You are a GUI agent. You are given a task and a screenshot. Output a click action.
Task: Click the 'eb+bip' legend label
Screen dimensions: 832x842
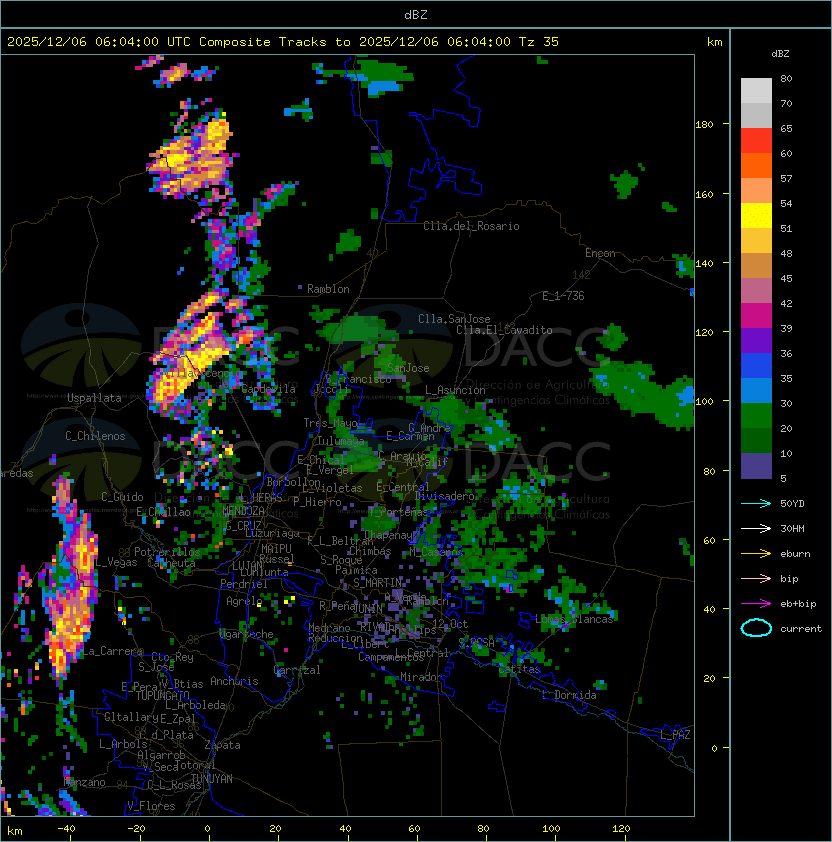click(798, 604)
